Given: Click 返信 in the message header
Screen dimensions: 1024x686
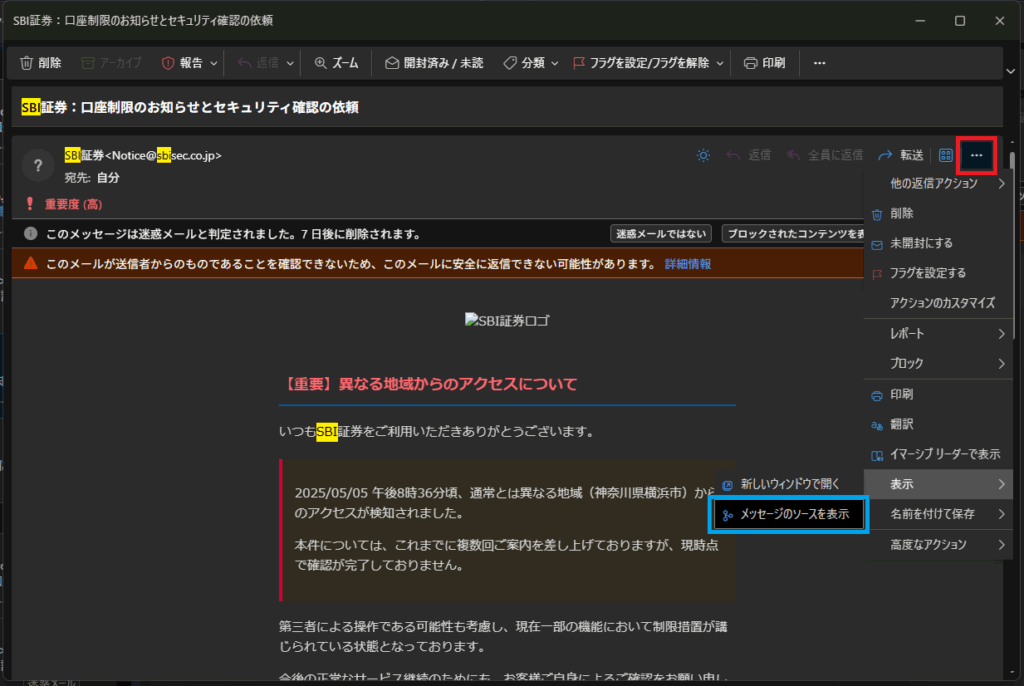Looking at the screenshot, I should point(748,155).
